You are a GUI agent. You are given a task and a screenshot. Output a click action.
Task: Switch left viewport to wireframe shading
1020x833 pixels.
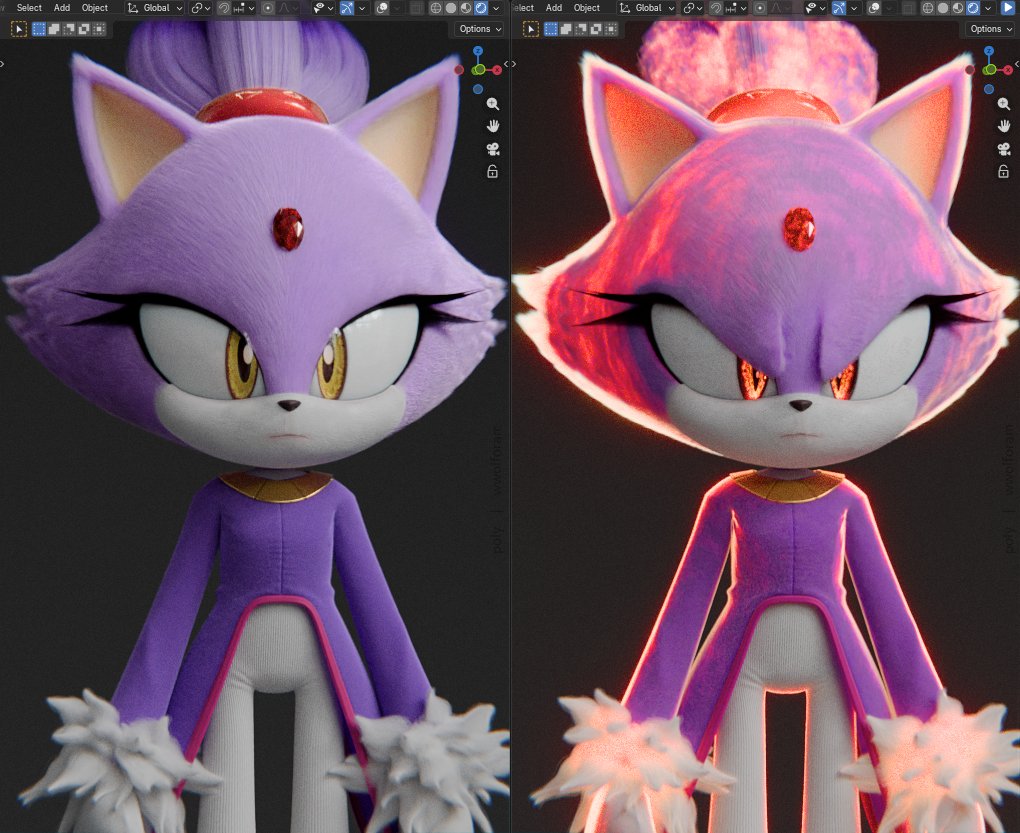point(435,8)
